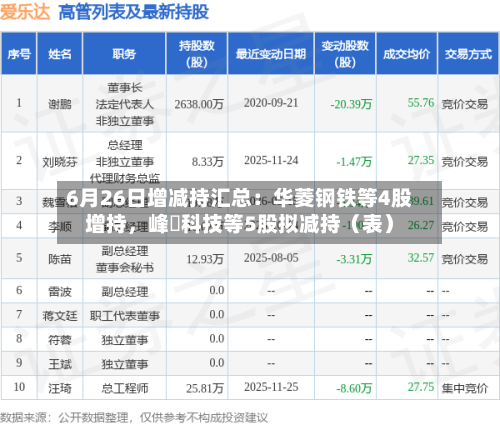Select the 成交均价 column header

click(x=406, y=54)
